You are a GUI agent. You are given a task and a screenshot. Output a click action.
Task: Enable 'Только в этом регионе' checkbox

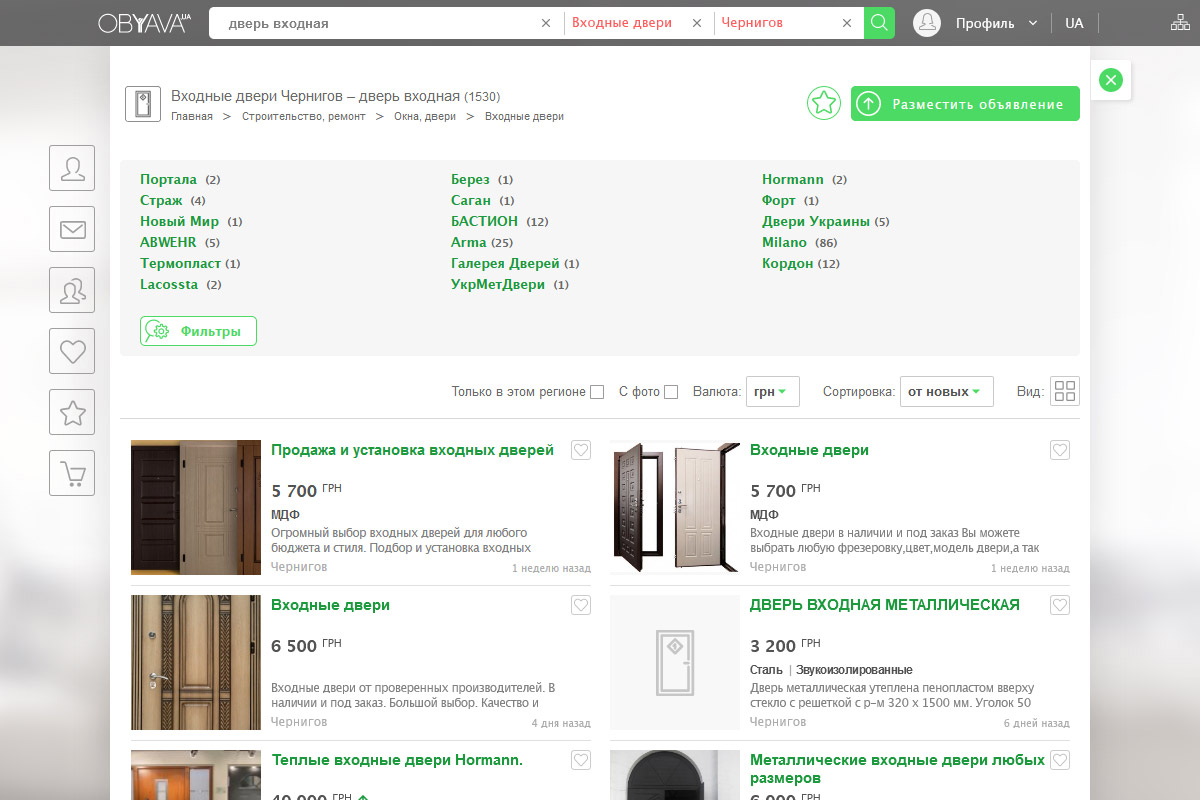pos(597,392)
